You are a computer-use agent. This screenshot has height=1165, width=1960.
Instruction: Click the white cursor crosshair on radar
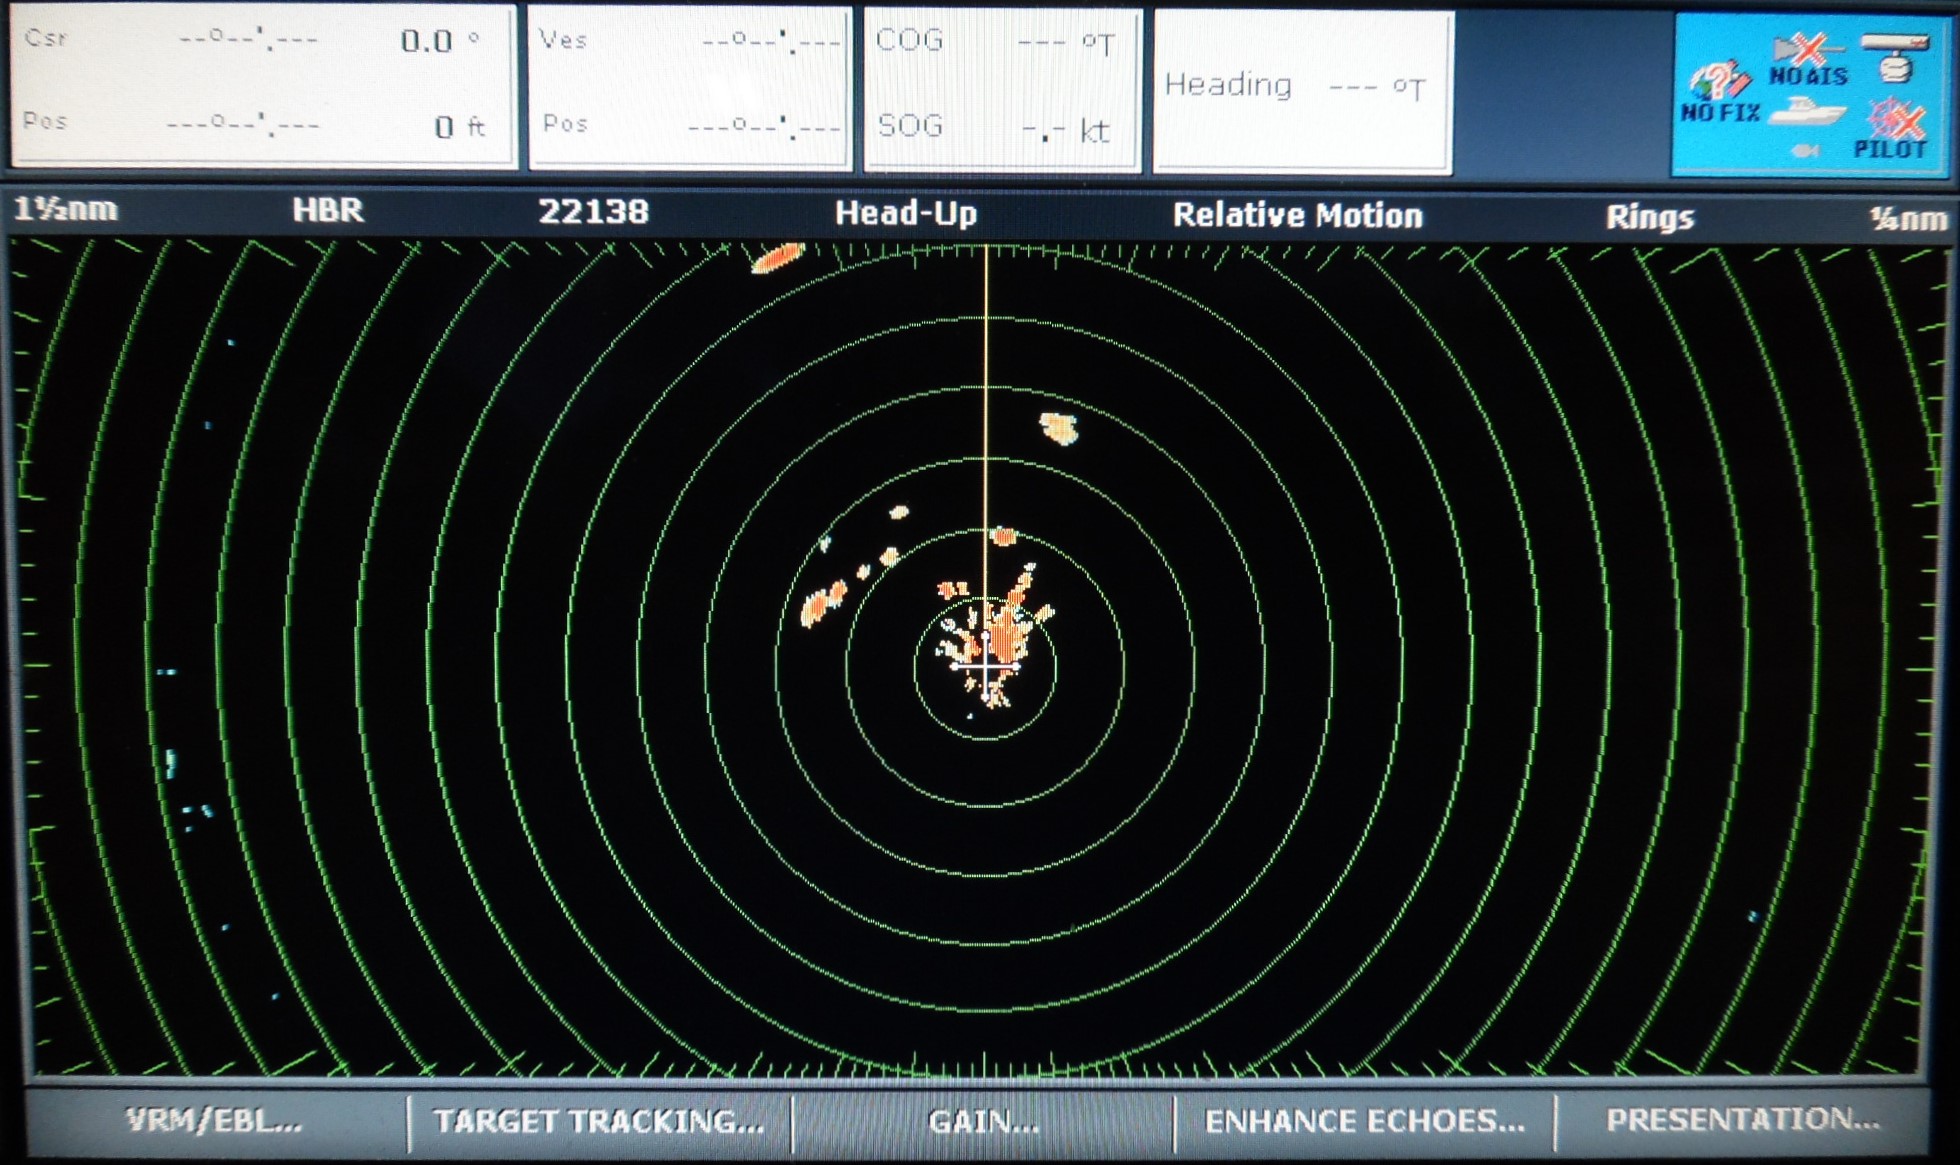(x=986, y=665)
